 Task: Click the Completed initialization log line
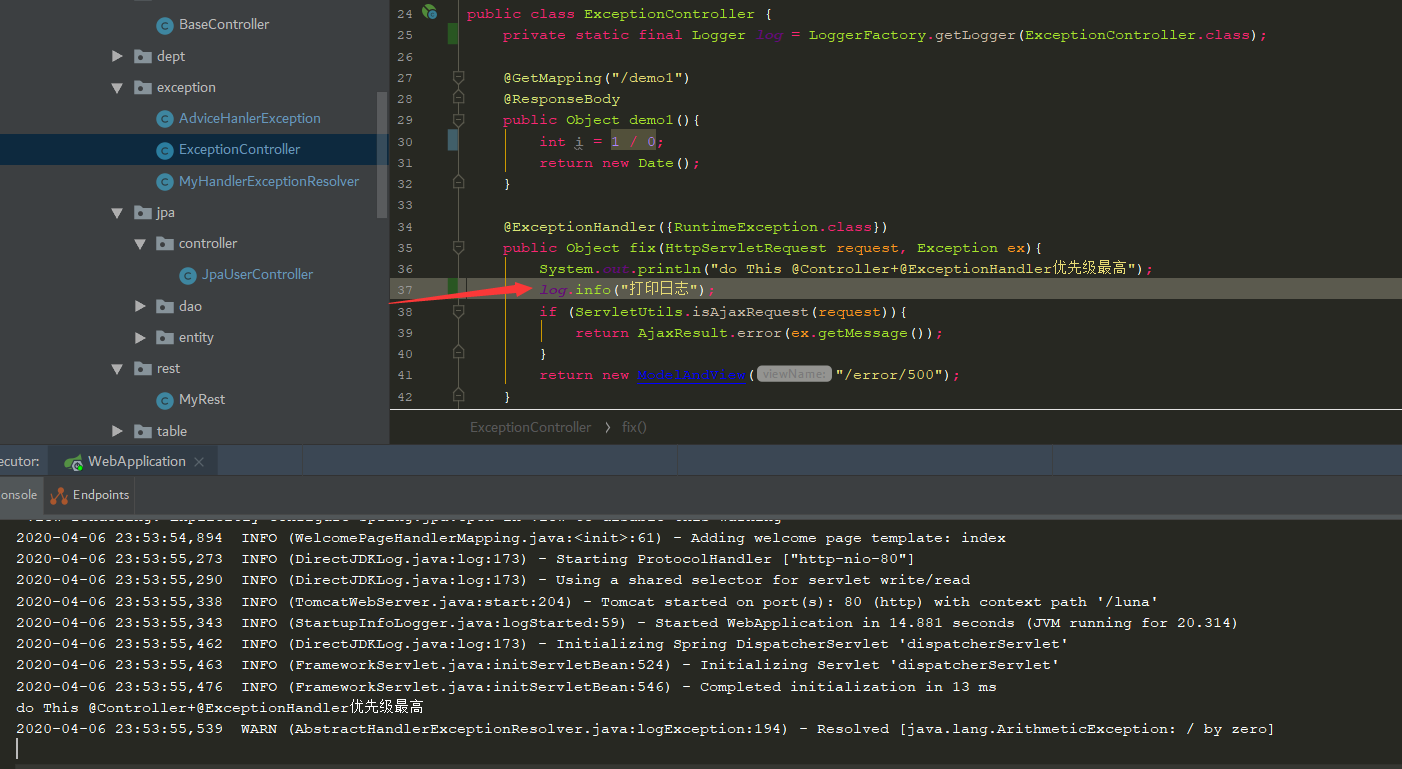[506, 687]
